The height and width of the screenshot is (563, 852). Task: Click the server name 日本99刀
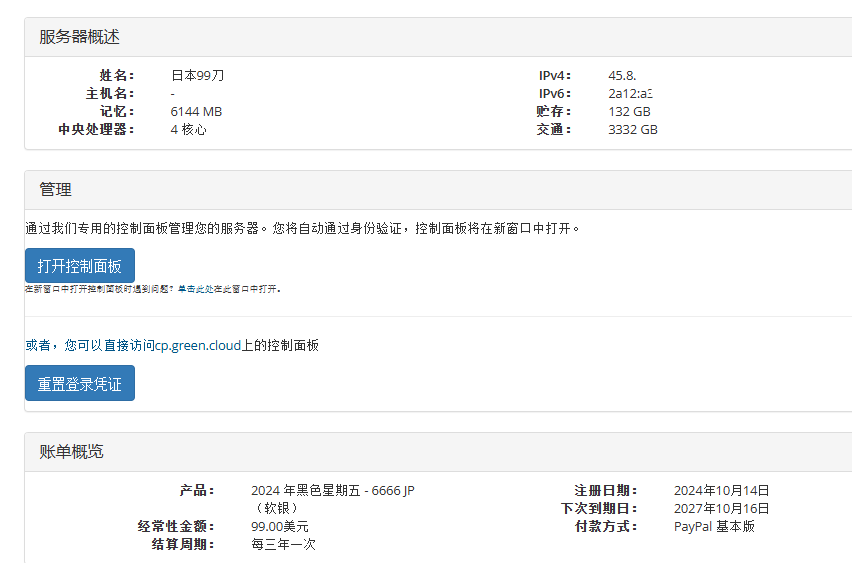(197, 75)
